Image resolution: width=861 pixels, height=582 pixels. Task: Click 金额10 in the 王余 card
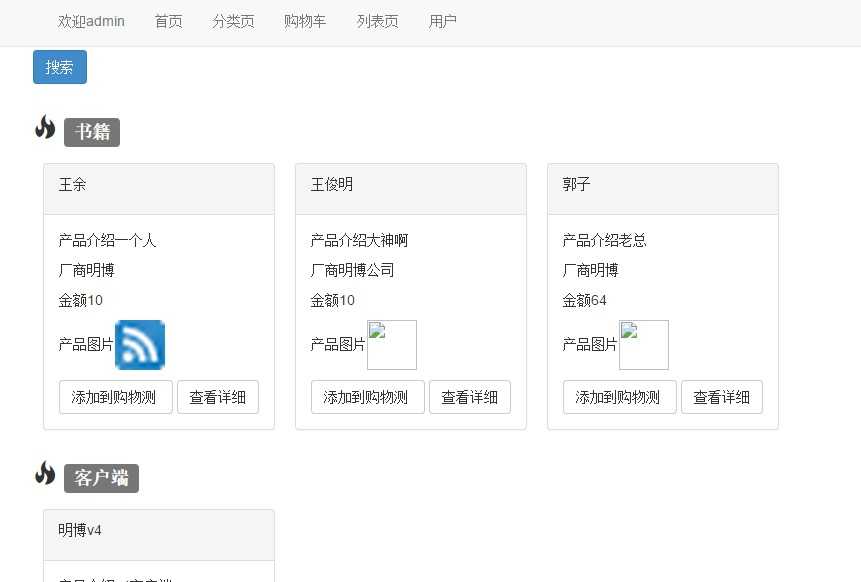point(81,300)
